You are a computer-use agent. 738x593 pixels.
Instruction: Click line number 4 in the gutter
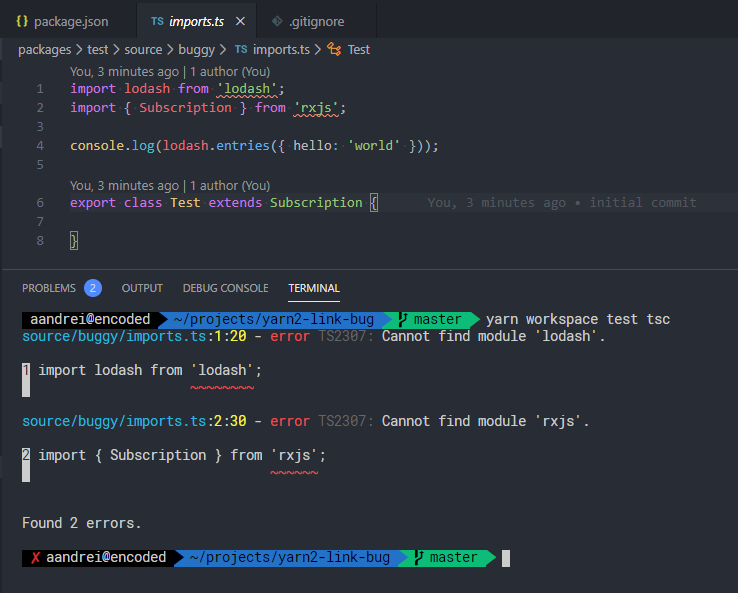(x=40, y=145)
